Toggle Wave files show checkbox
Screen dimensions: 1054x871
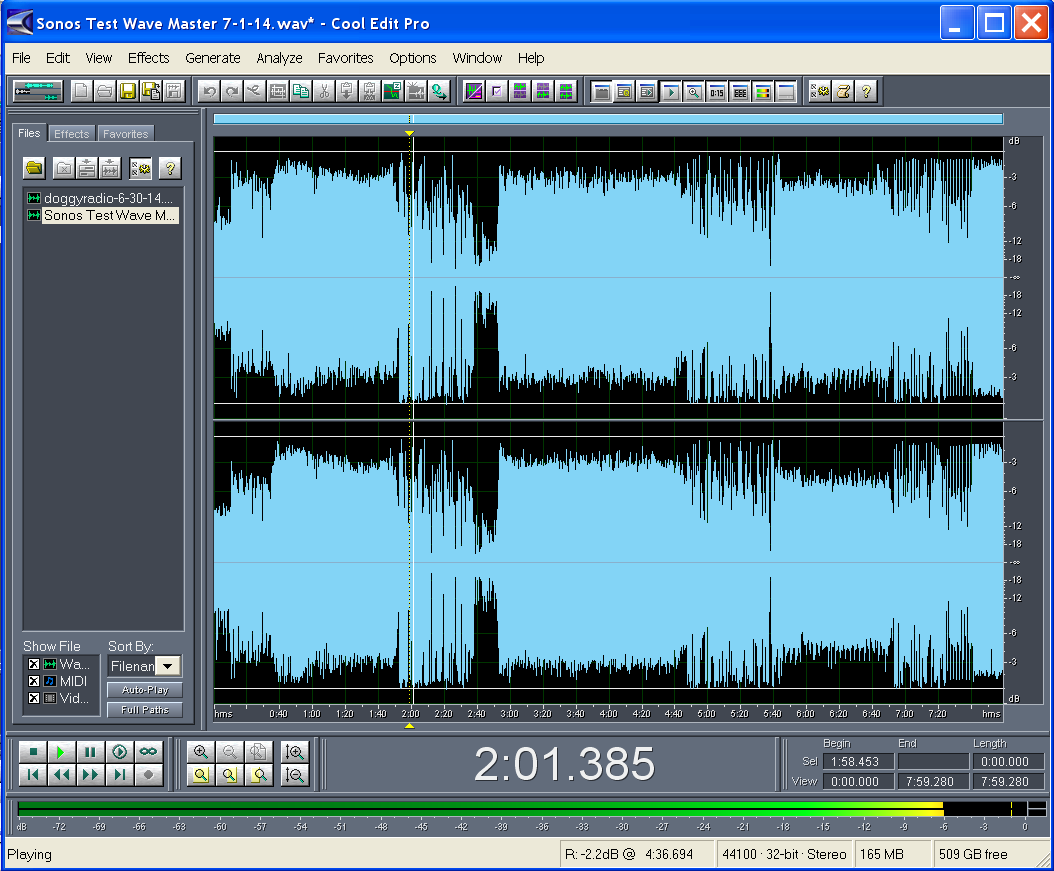coord(34,664)
